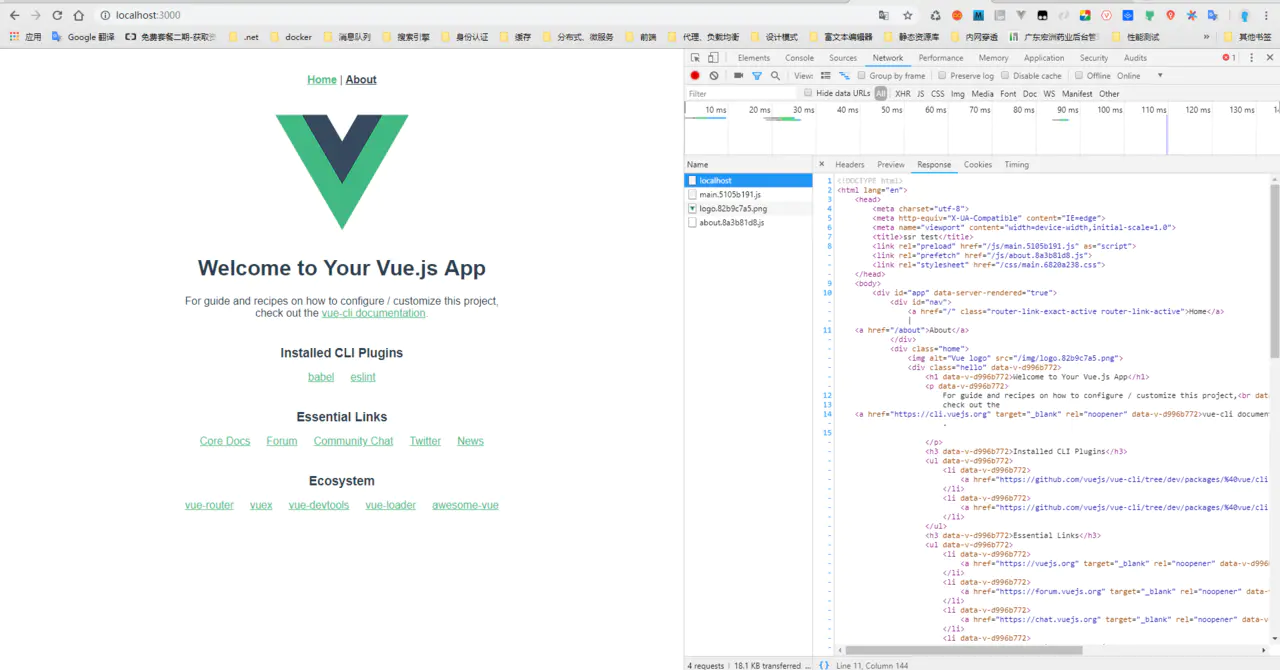This screenshot has height=670, width=1280.
Task: Open the babel plugin link
Action: click(x=321, y=377)
